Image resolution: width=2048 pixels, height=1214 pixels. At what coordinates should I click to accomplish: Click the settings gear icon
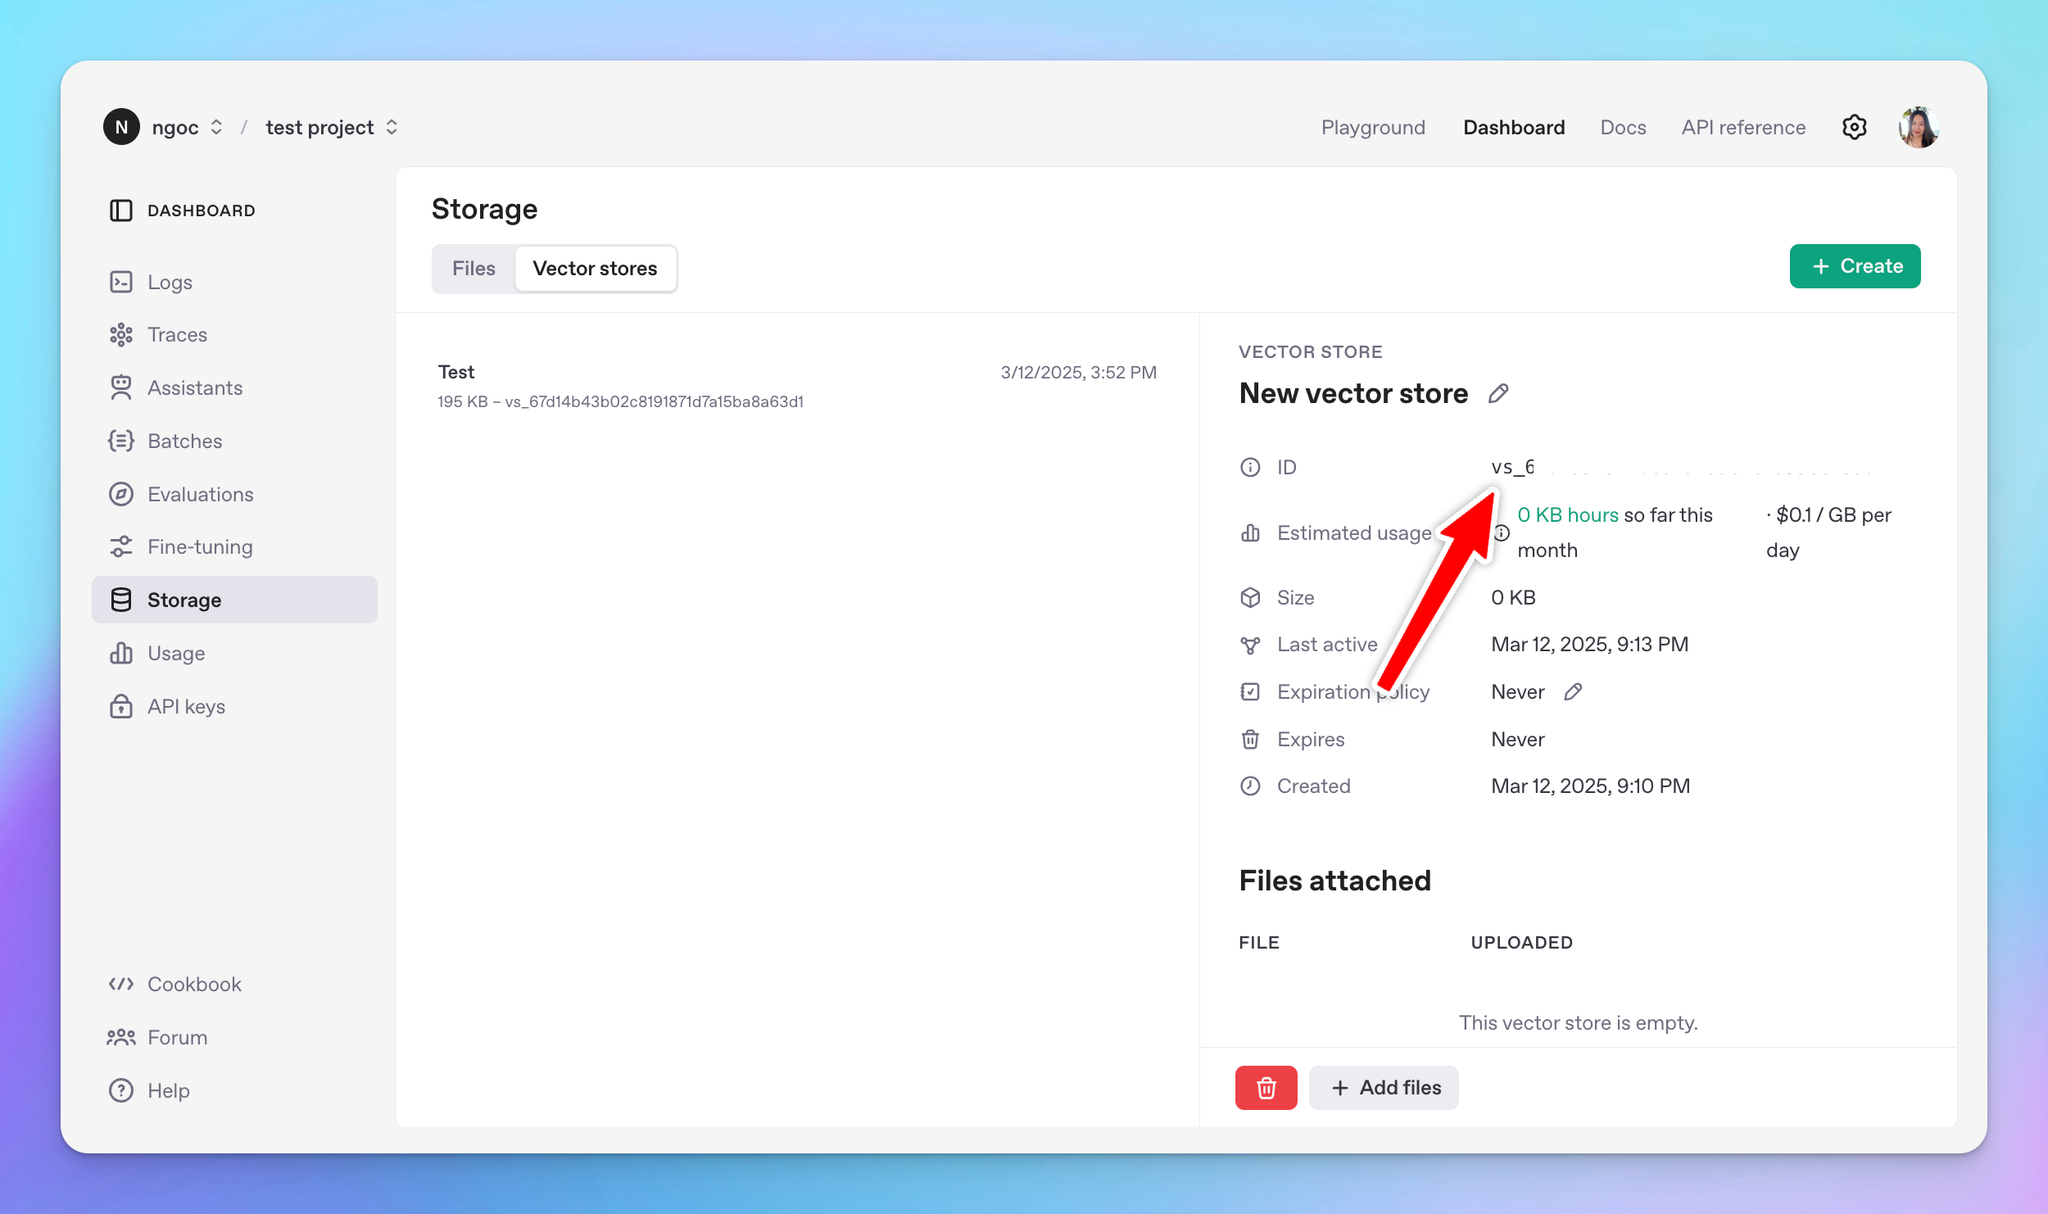1854,127
